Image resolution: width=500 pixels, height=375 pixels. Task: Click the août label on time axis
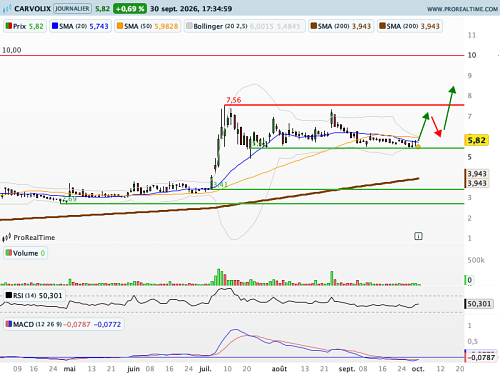tap(279, 369)
